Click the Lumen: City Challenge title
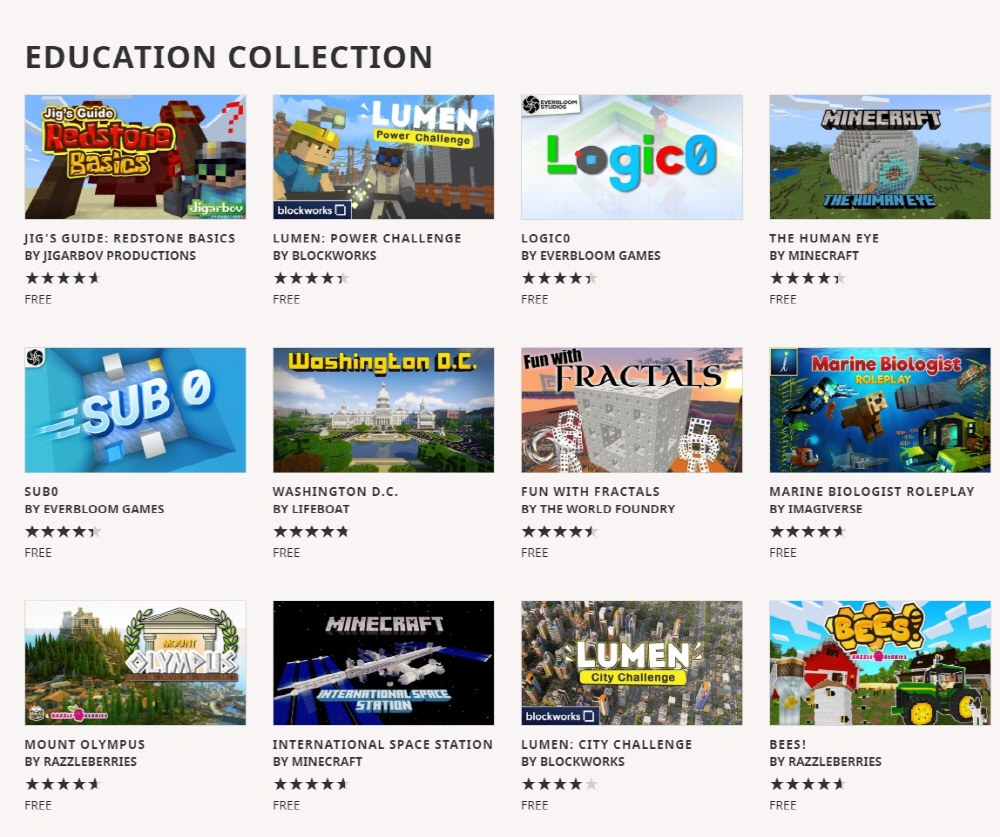 pyautogui.click(x=606, y=744)
